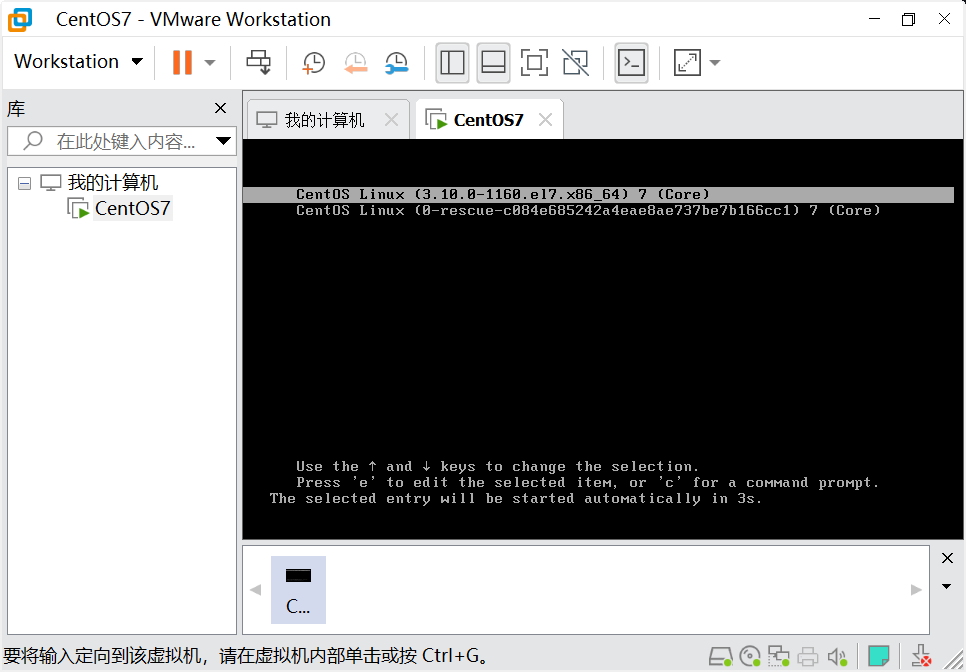Click the CentOS7 thumbnail in thumbnail bar
This screenshot has width=966, height=672.
pyautogui.click(x=298, y=589)
